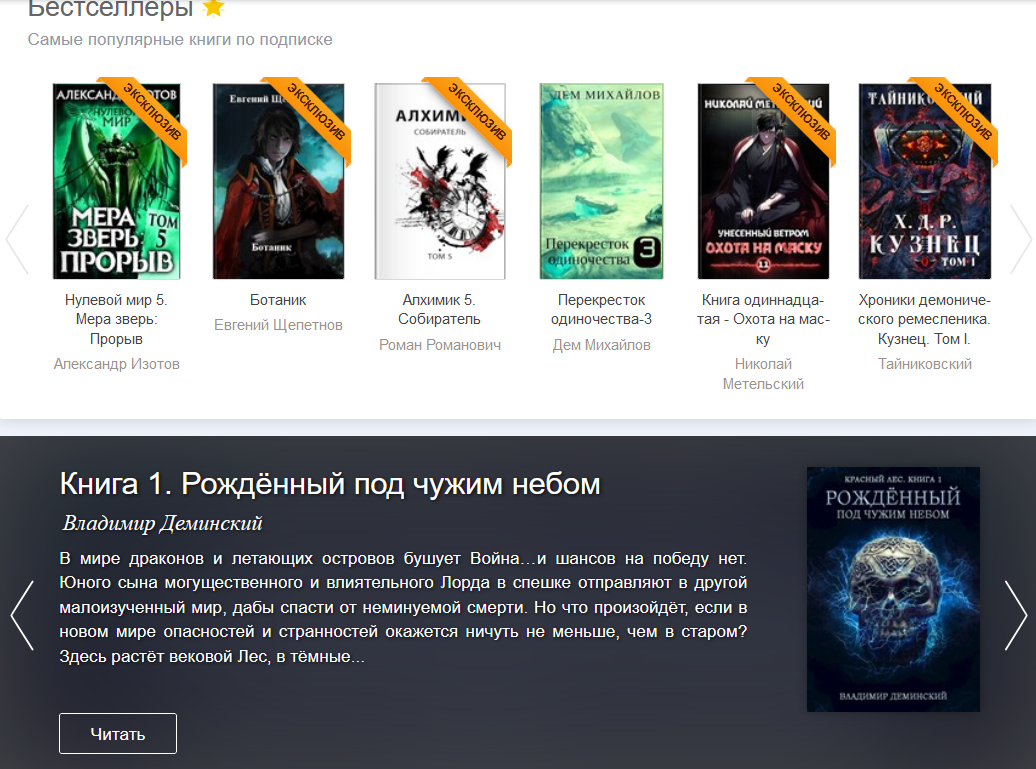Open author link Евгений Щепетнов

[x=278, y=325]
